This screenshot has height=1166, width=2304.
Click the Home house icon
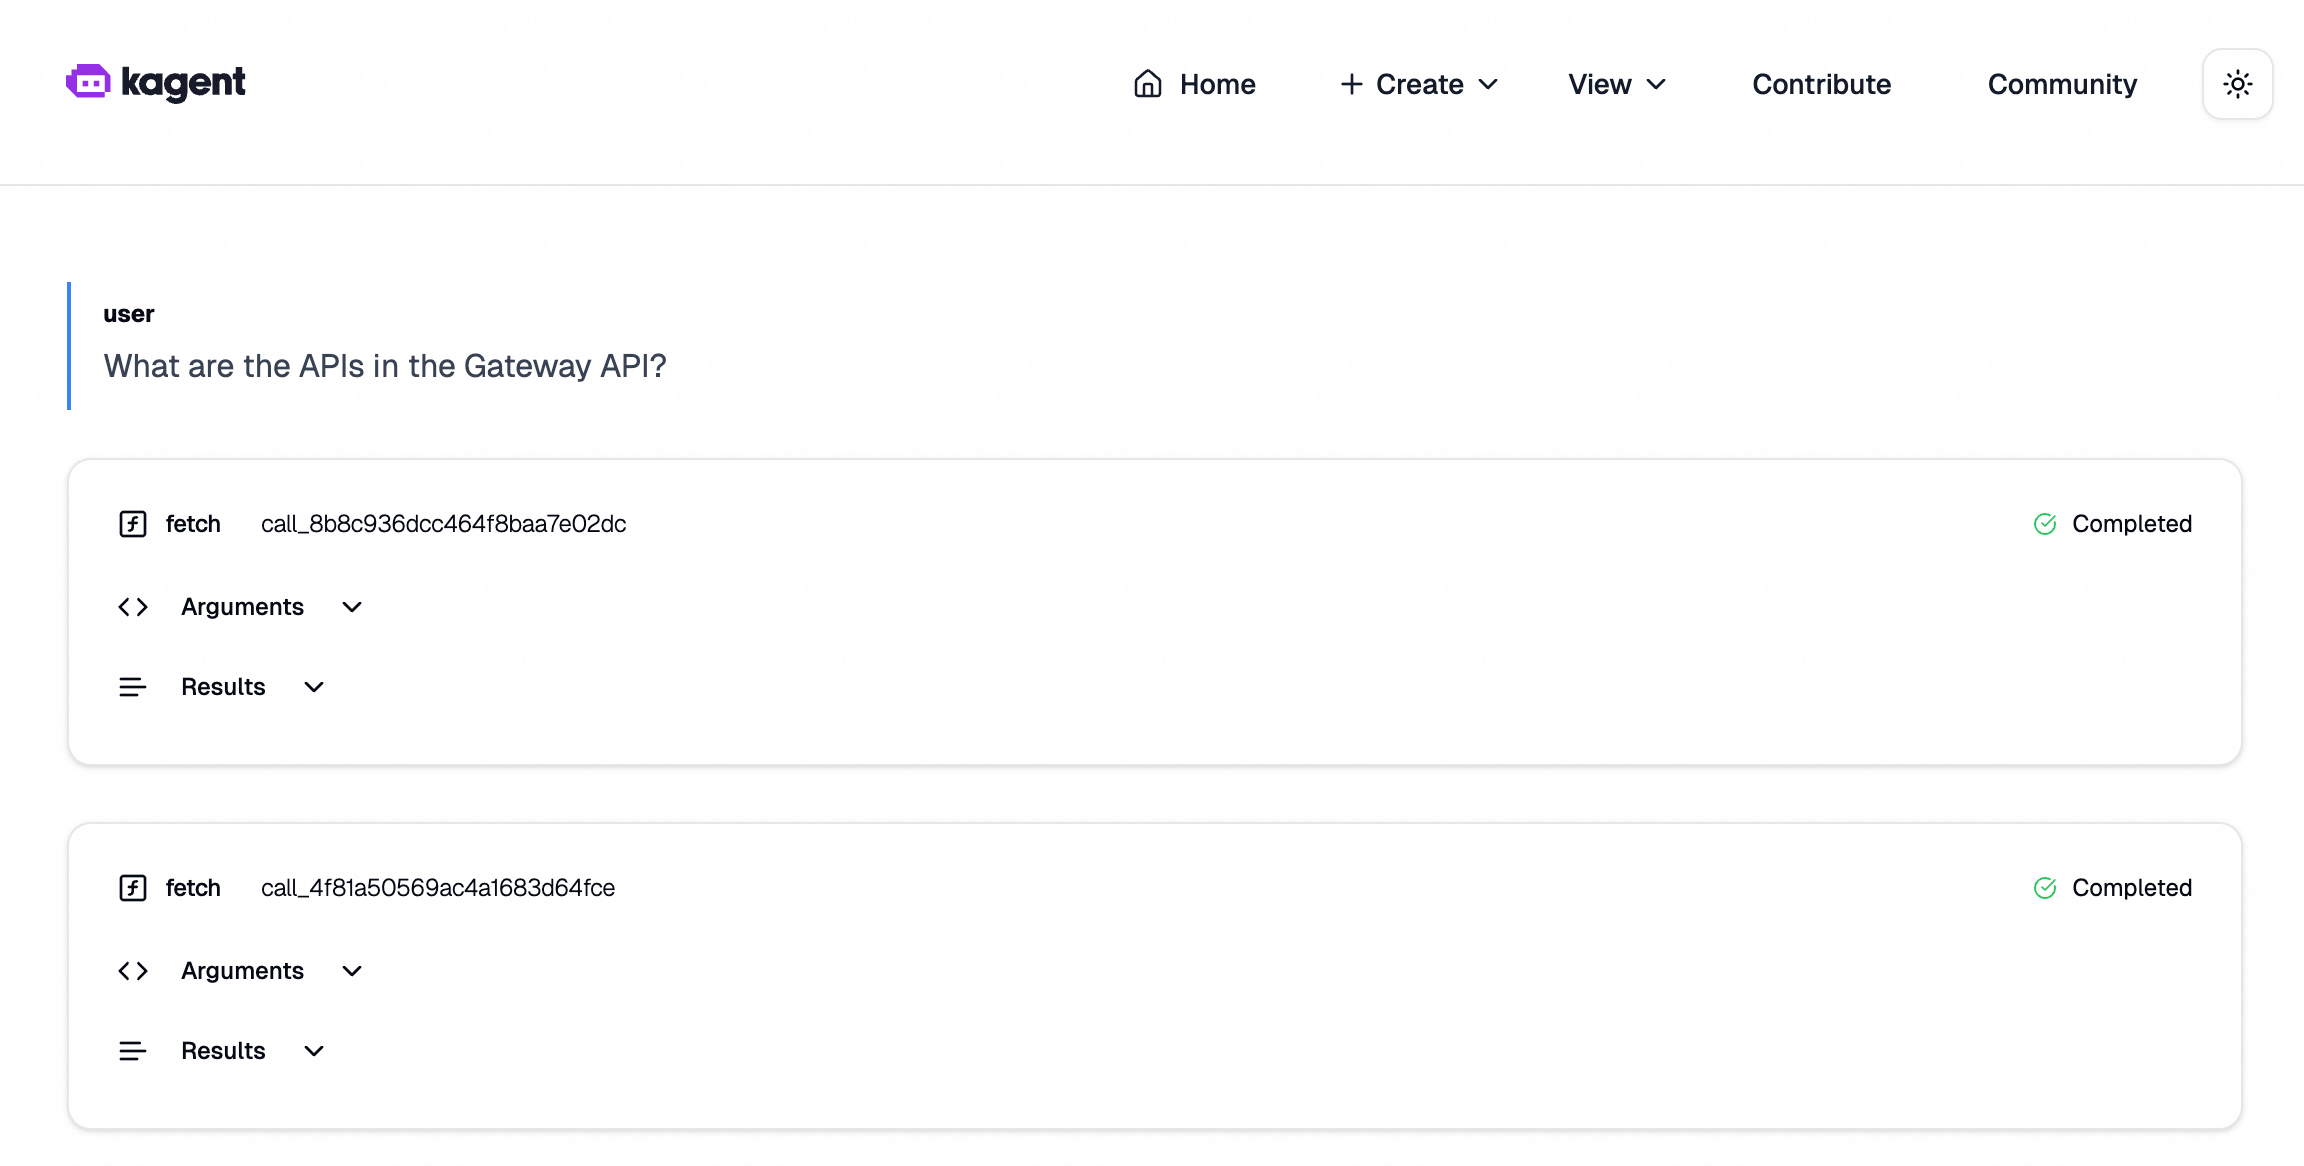(x=1147, y=84)
